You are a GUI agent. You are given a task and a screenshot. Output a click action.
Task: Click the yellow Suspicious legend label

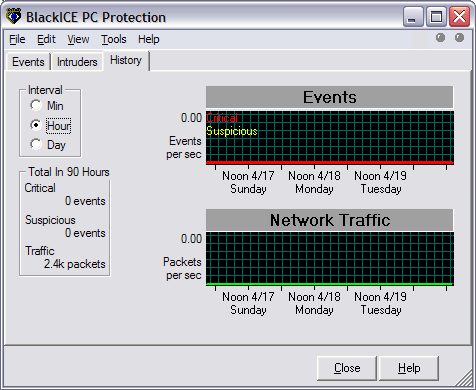click(232, 131)
